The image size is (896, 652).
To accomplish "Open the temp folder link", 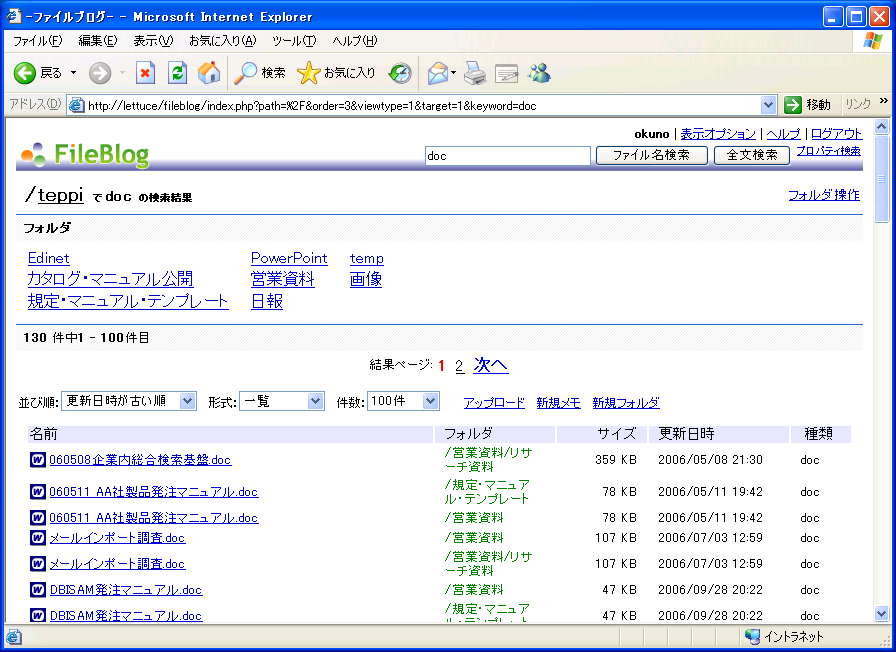I will (367, 258).
